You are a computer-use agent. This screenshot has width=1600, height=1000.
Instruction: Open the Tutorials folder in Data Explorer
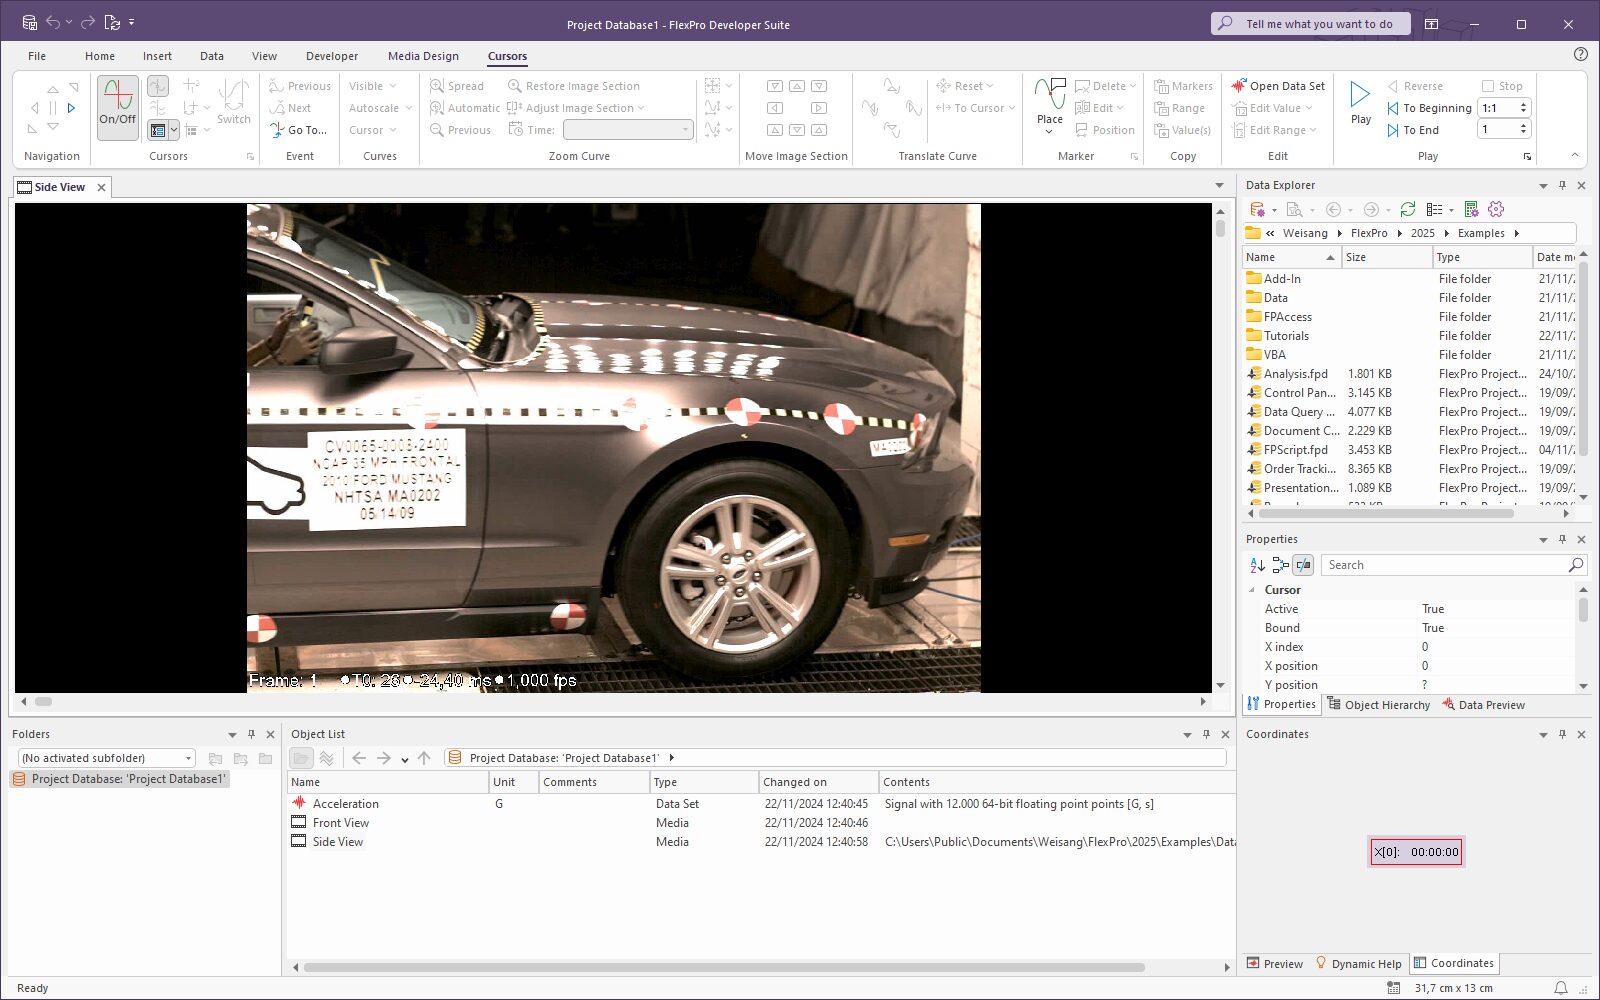pos(1285,336)
